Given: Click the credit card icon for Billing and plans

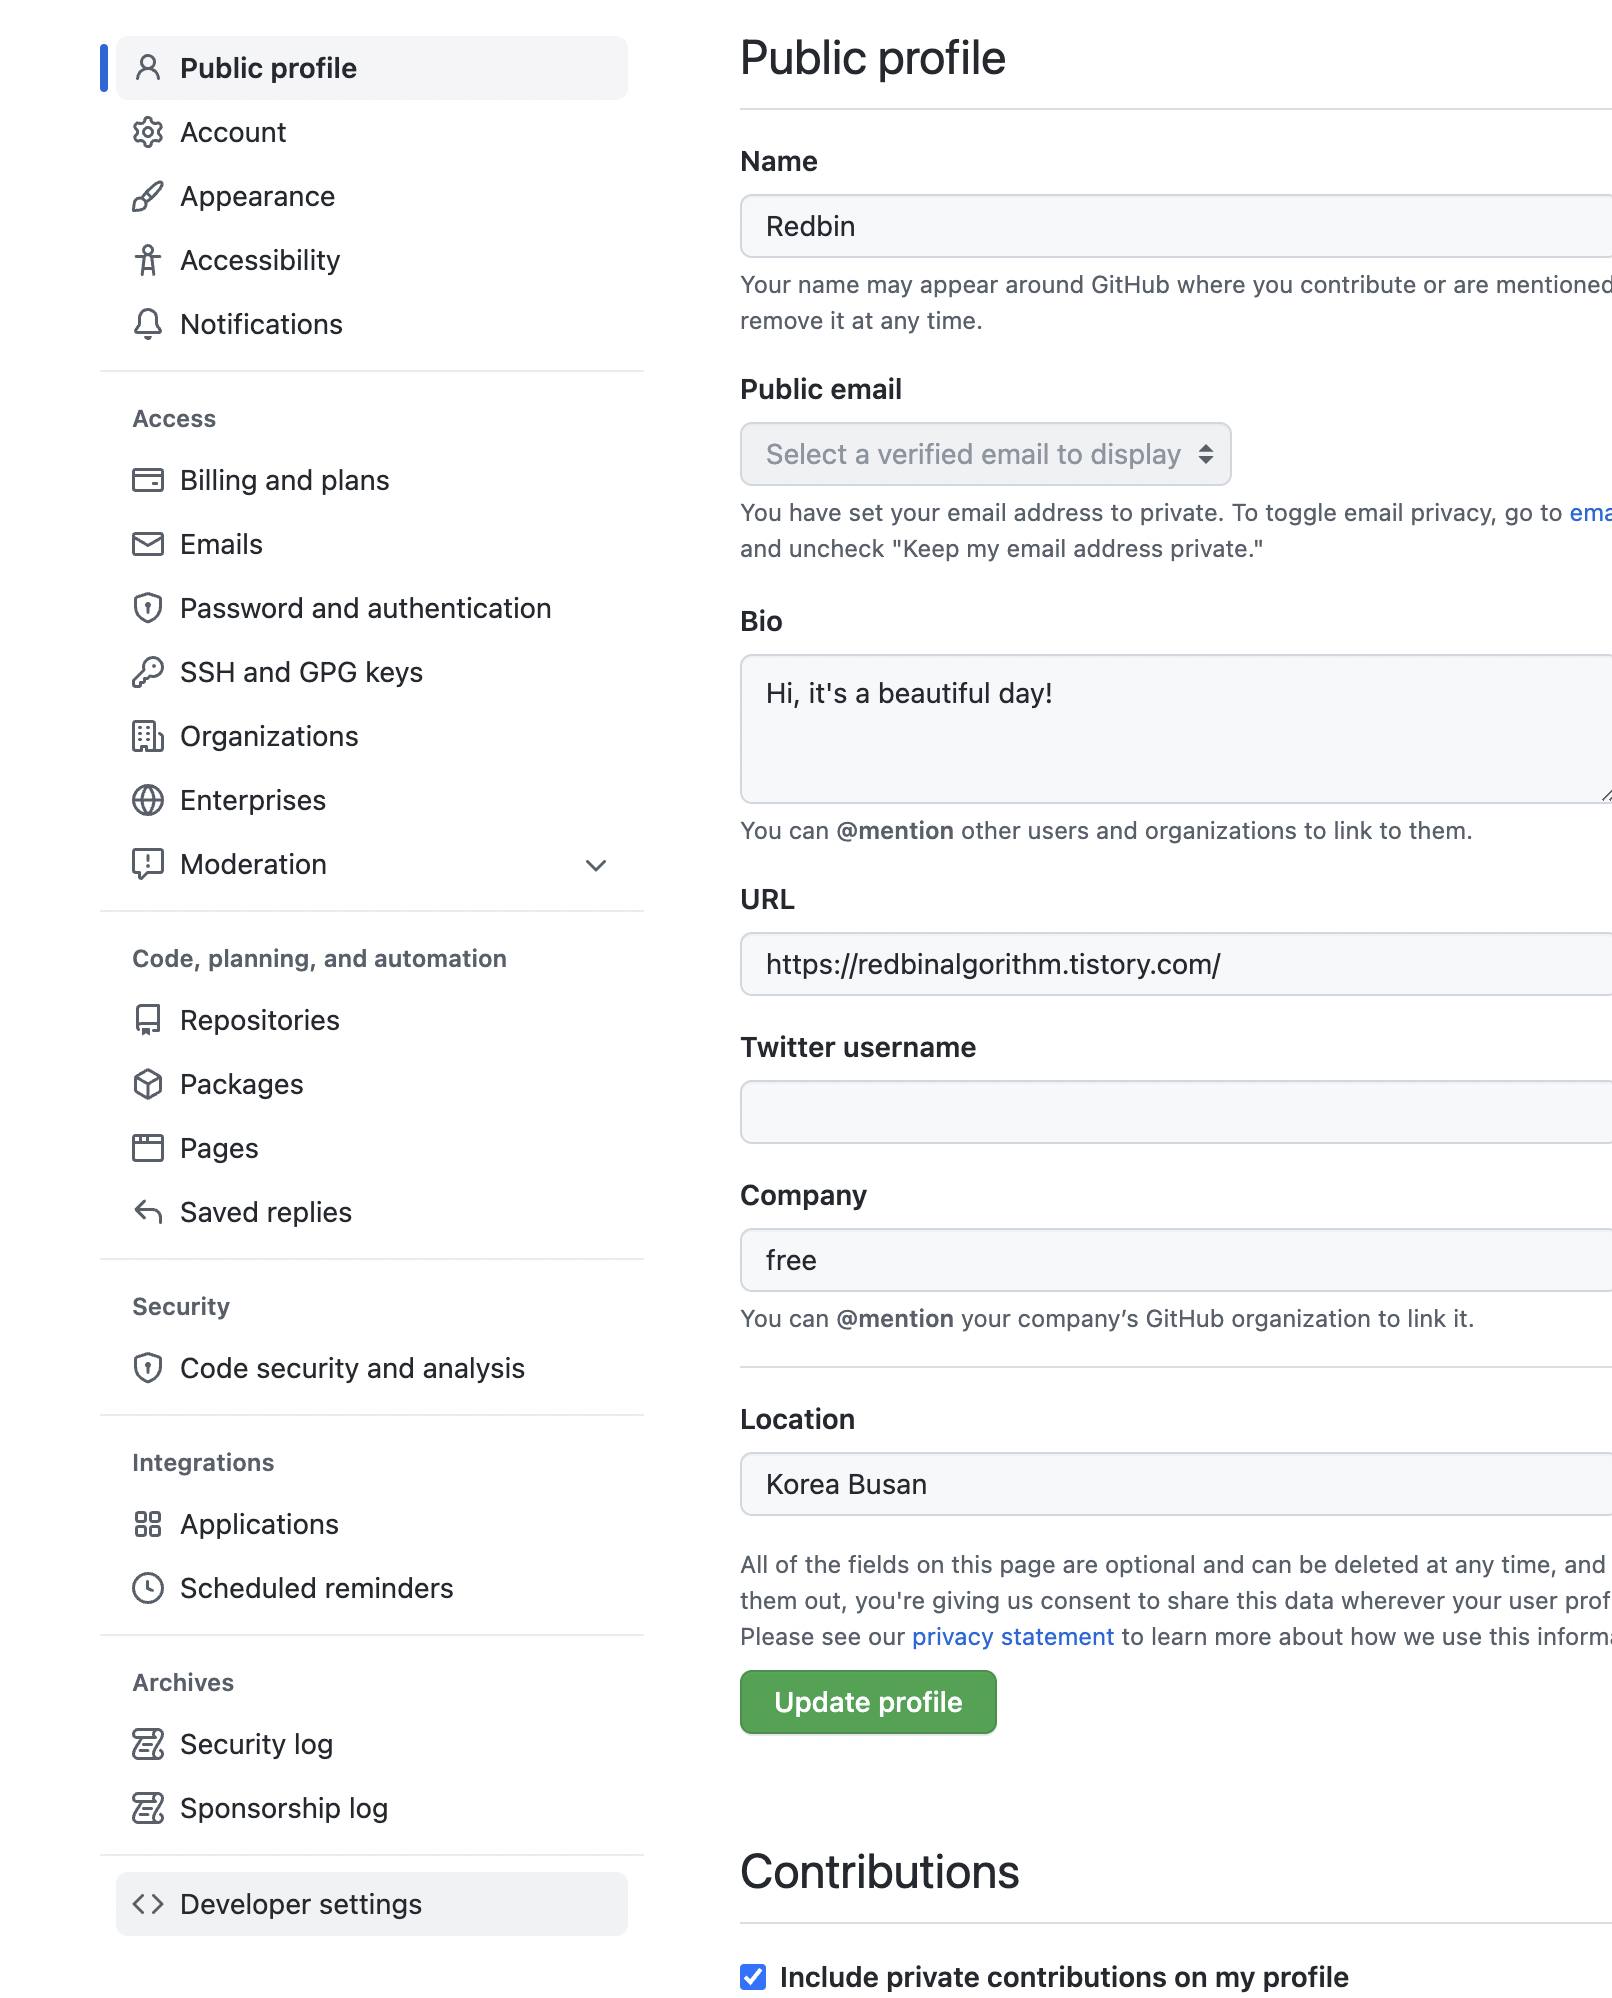Looking at the screenshot, I should coord(148,480).
